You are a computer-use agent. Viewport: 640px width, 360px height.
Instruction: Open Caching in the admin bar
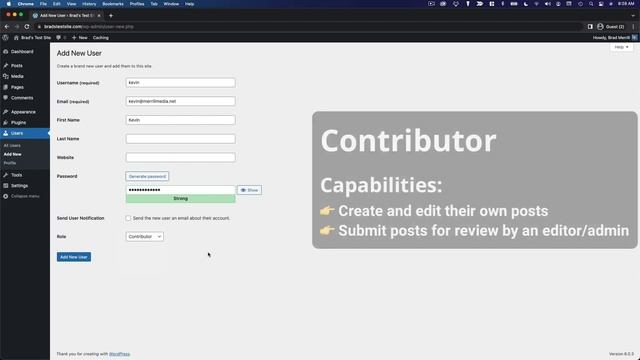pyautogui.click(x=101, y=38)
